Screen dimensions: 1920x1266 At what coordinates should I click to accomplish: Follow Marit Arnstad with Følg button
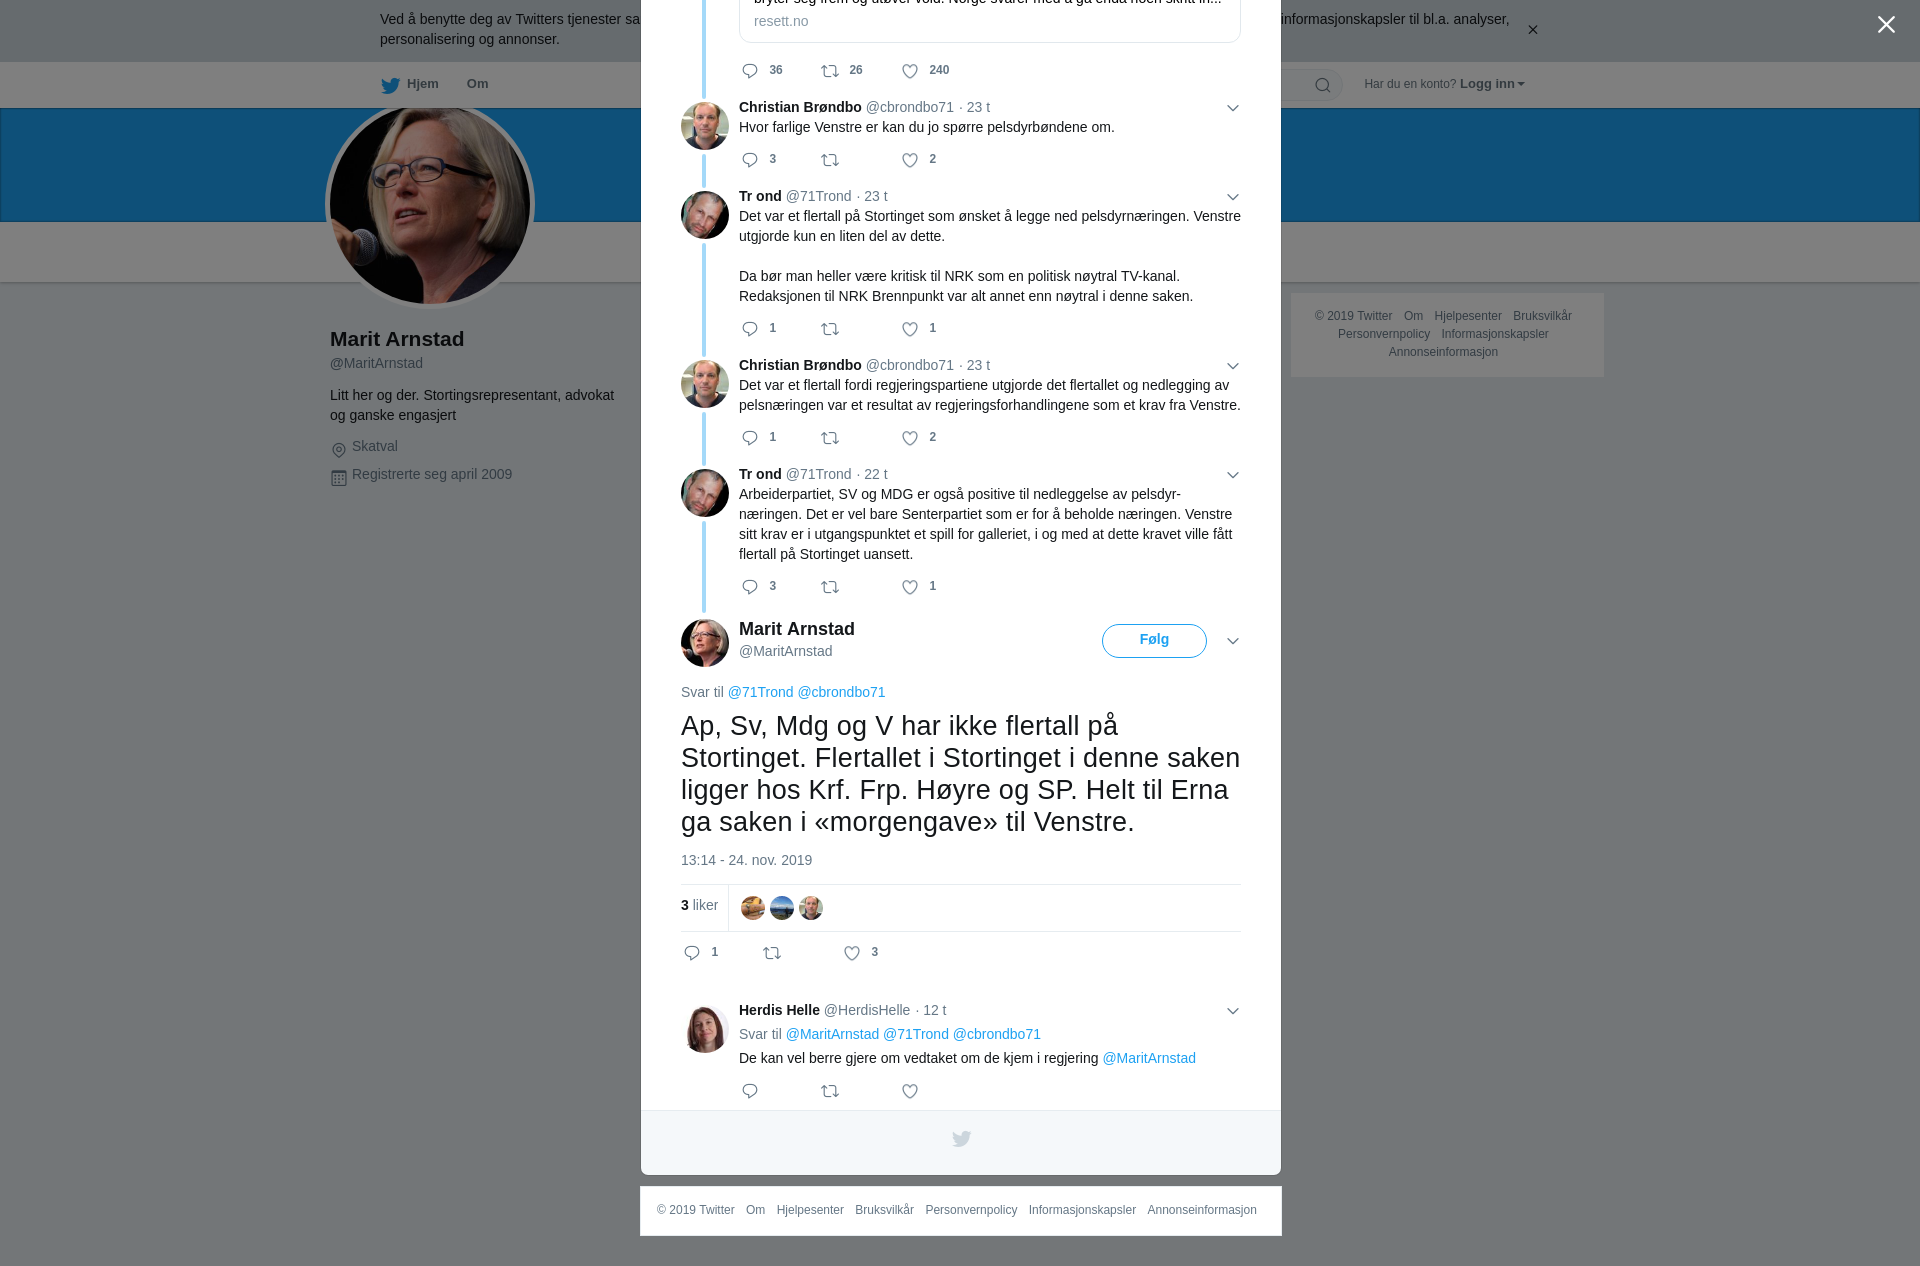[1154, 640]
